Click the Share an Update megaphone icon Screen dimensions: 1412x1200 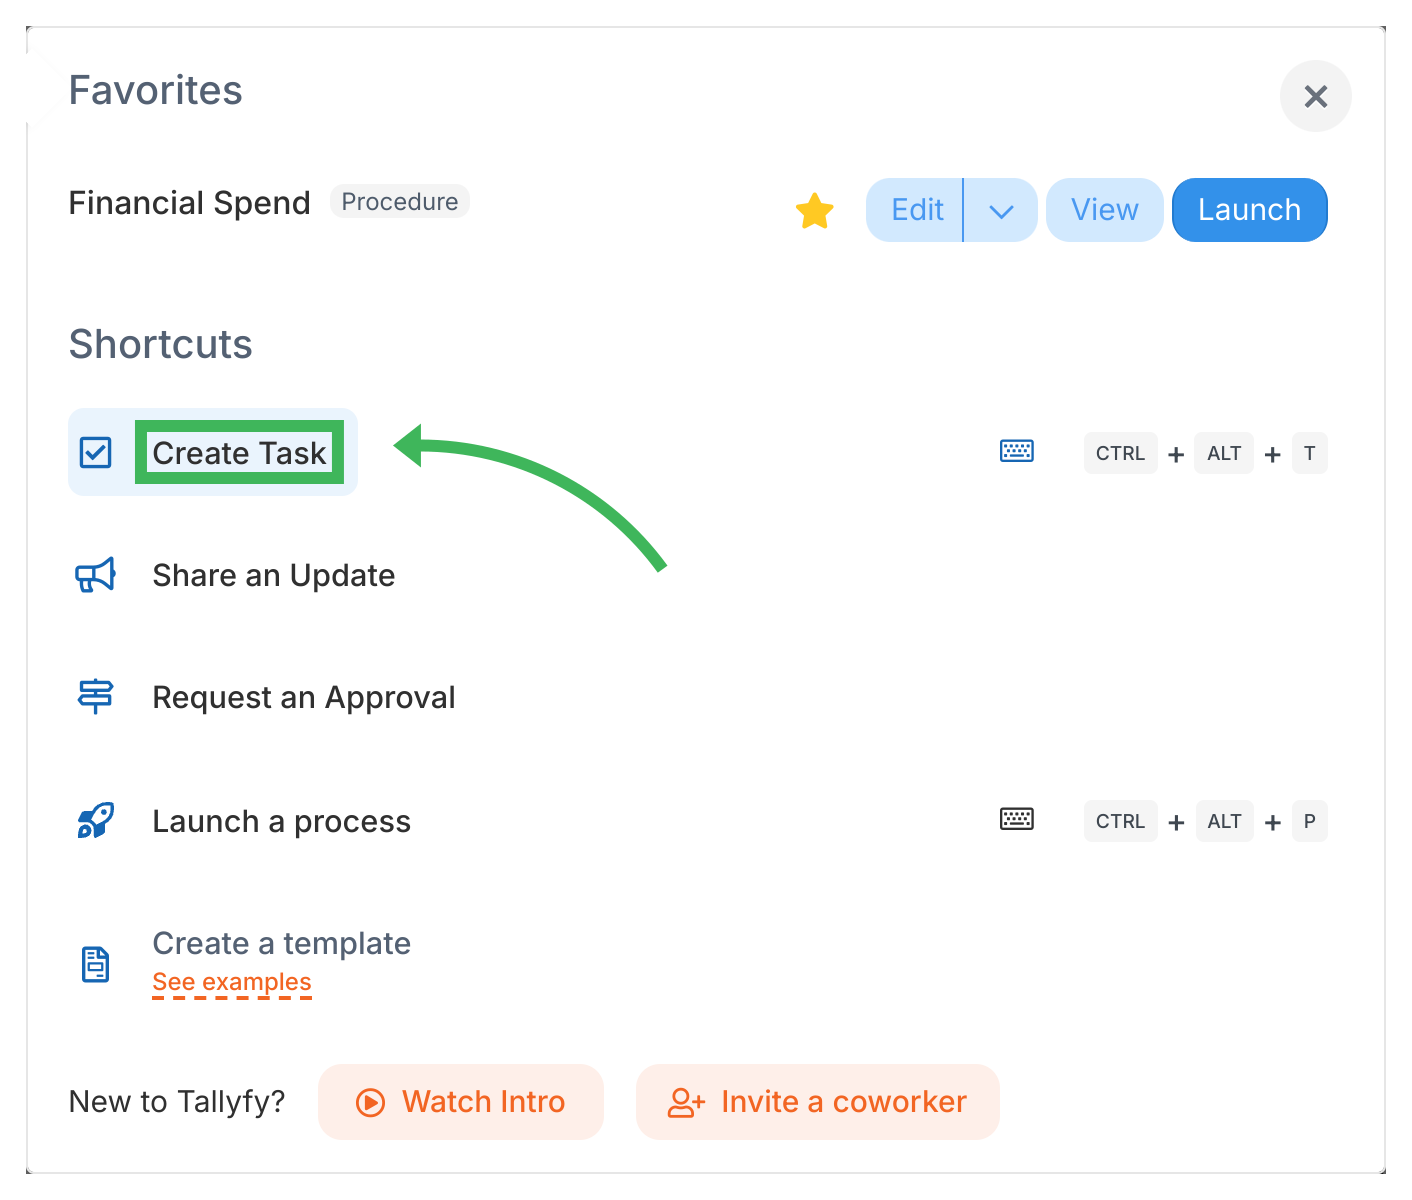click(x=95, y=575)
